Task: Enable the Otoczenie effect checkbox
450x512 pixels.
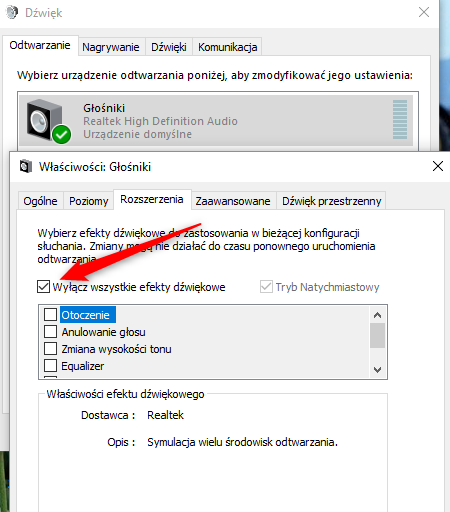Action: click(50, 314)
